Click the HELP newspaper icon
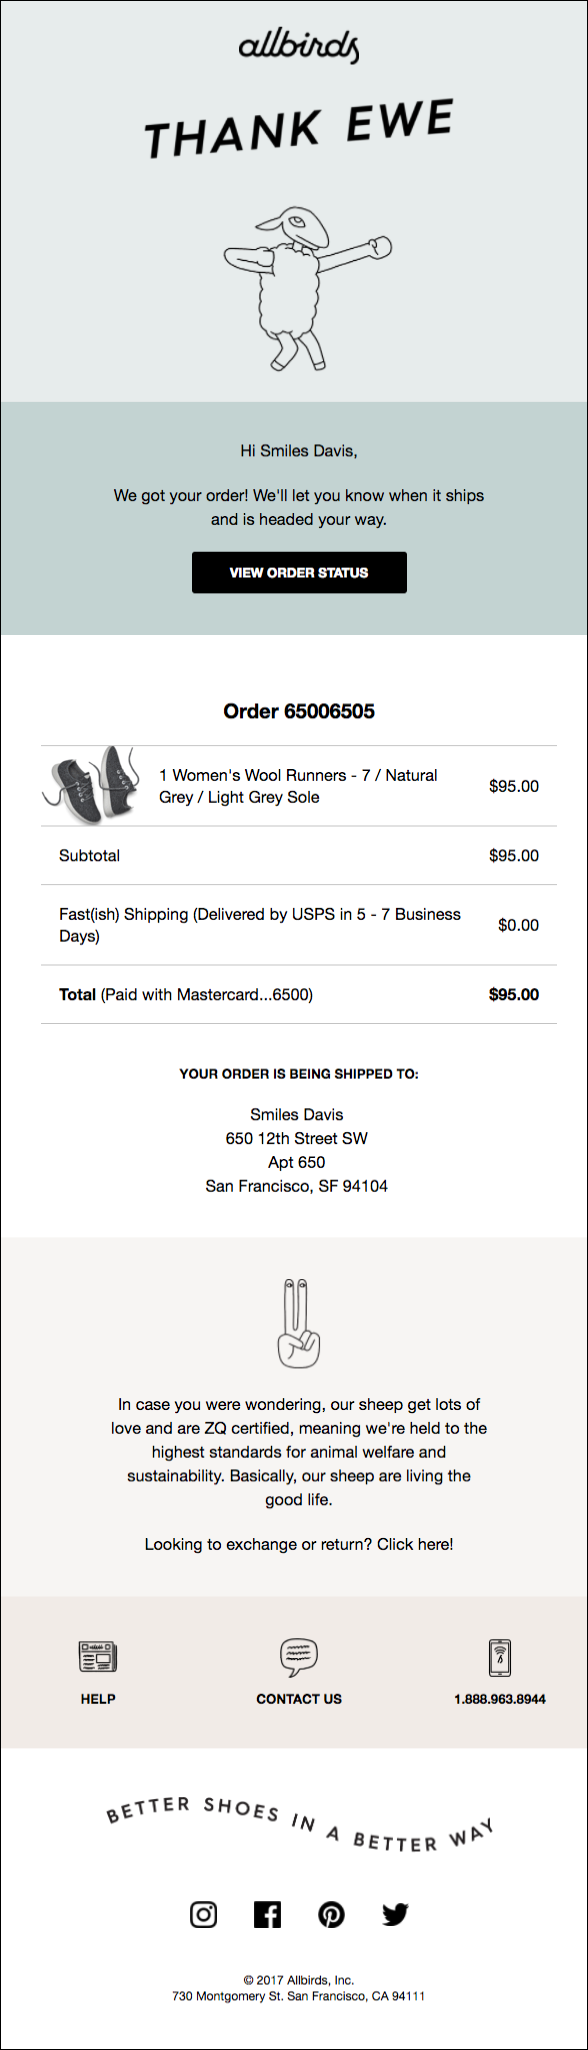This screenshot has height=2050, width=588. pyautogui.click(x=97, y=1657)
